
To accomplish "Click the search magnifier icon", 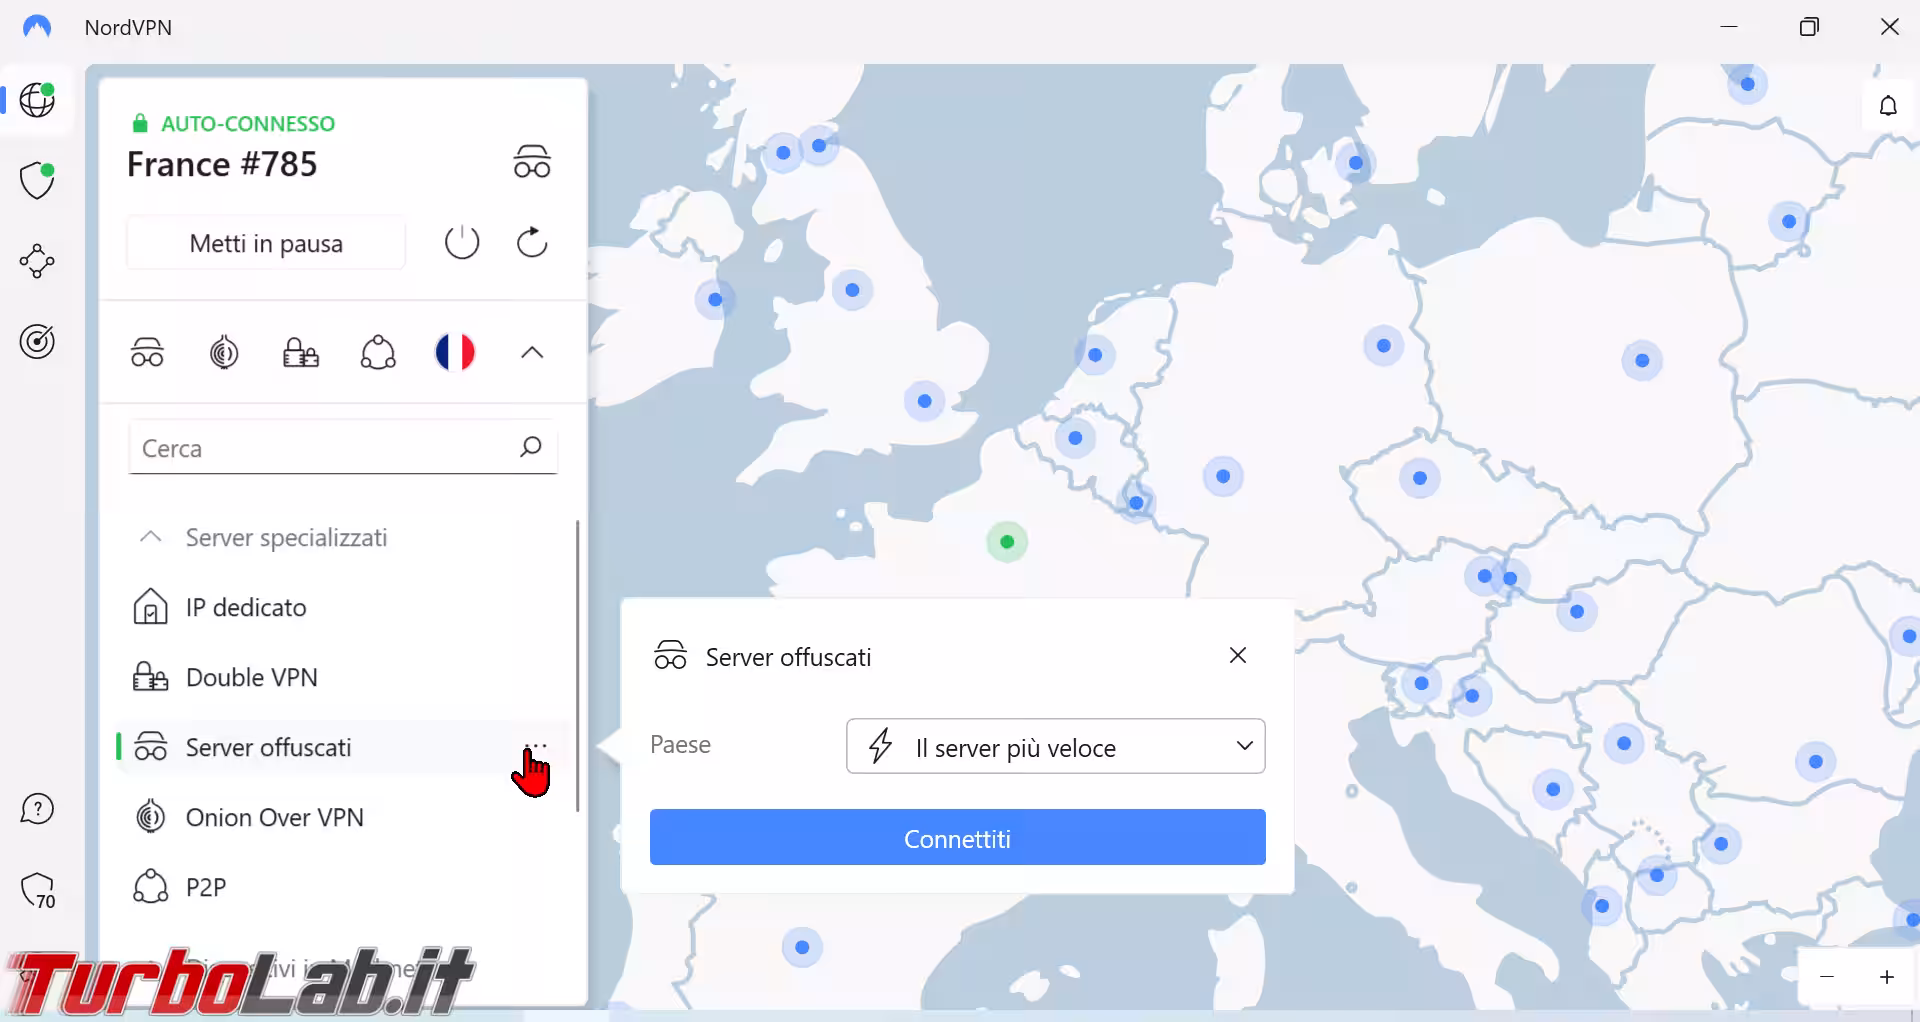I will click(x=531, y=447).
